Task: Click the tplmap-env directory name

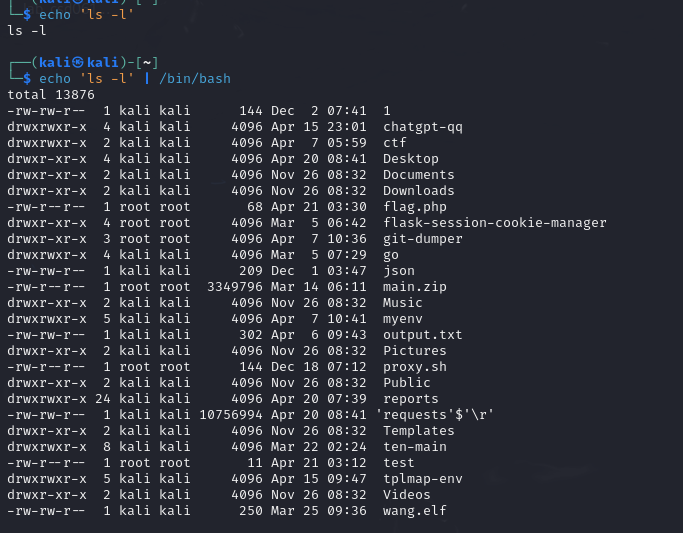Action: coord(422,479)
